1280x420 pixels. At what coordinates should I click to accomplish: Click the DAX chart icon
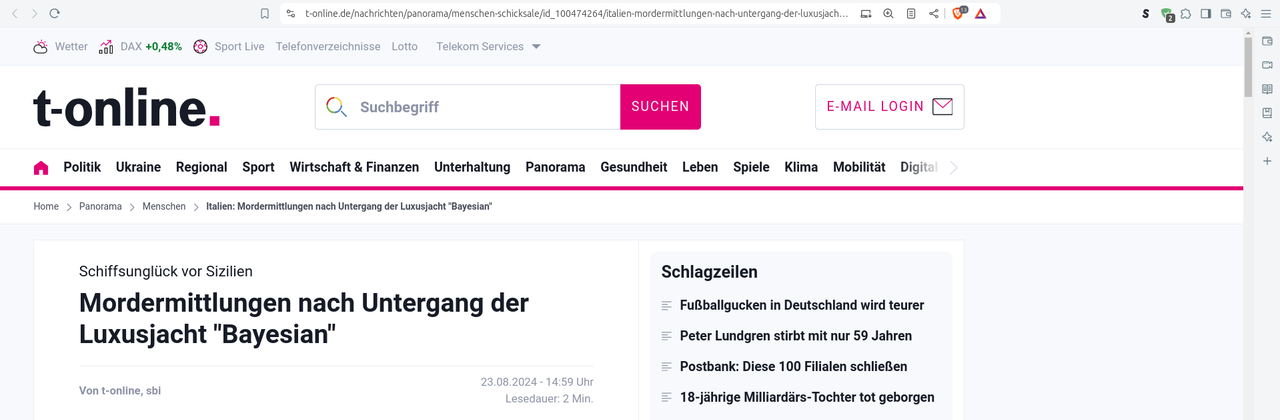point(106,46)
